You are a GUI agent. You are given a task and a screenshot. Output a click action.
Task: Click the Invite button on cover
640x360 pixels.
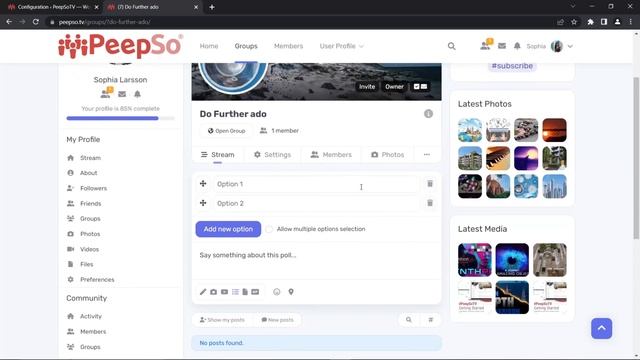point(367,87)
